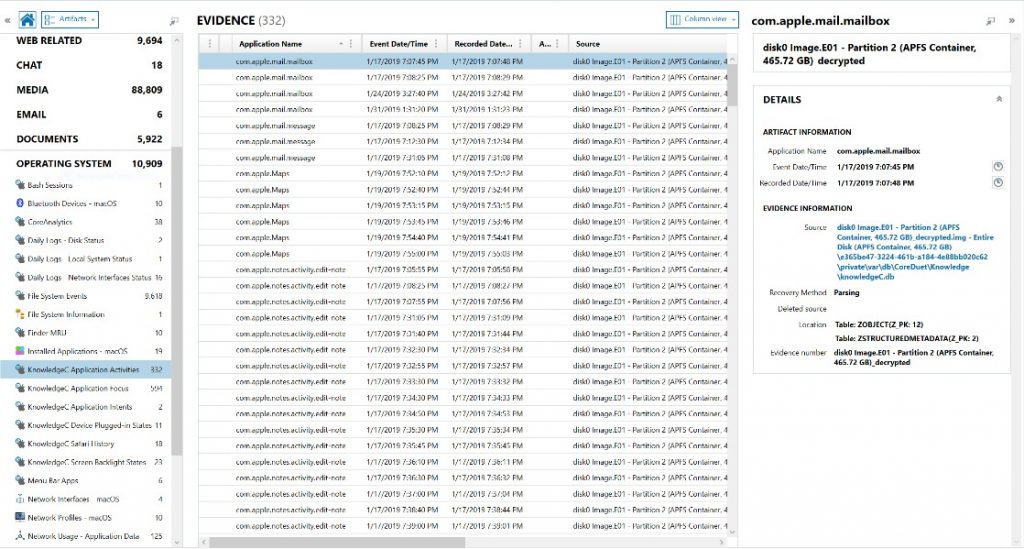Viewport: 1024px width, 549px height.
Task: Sort by Source column header
Action: tap(588, 44)
